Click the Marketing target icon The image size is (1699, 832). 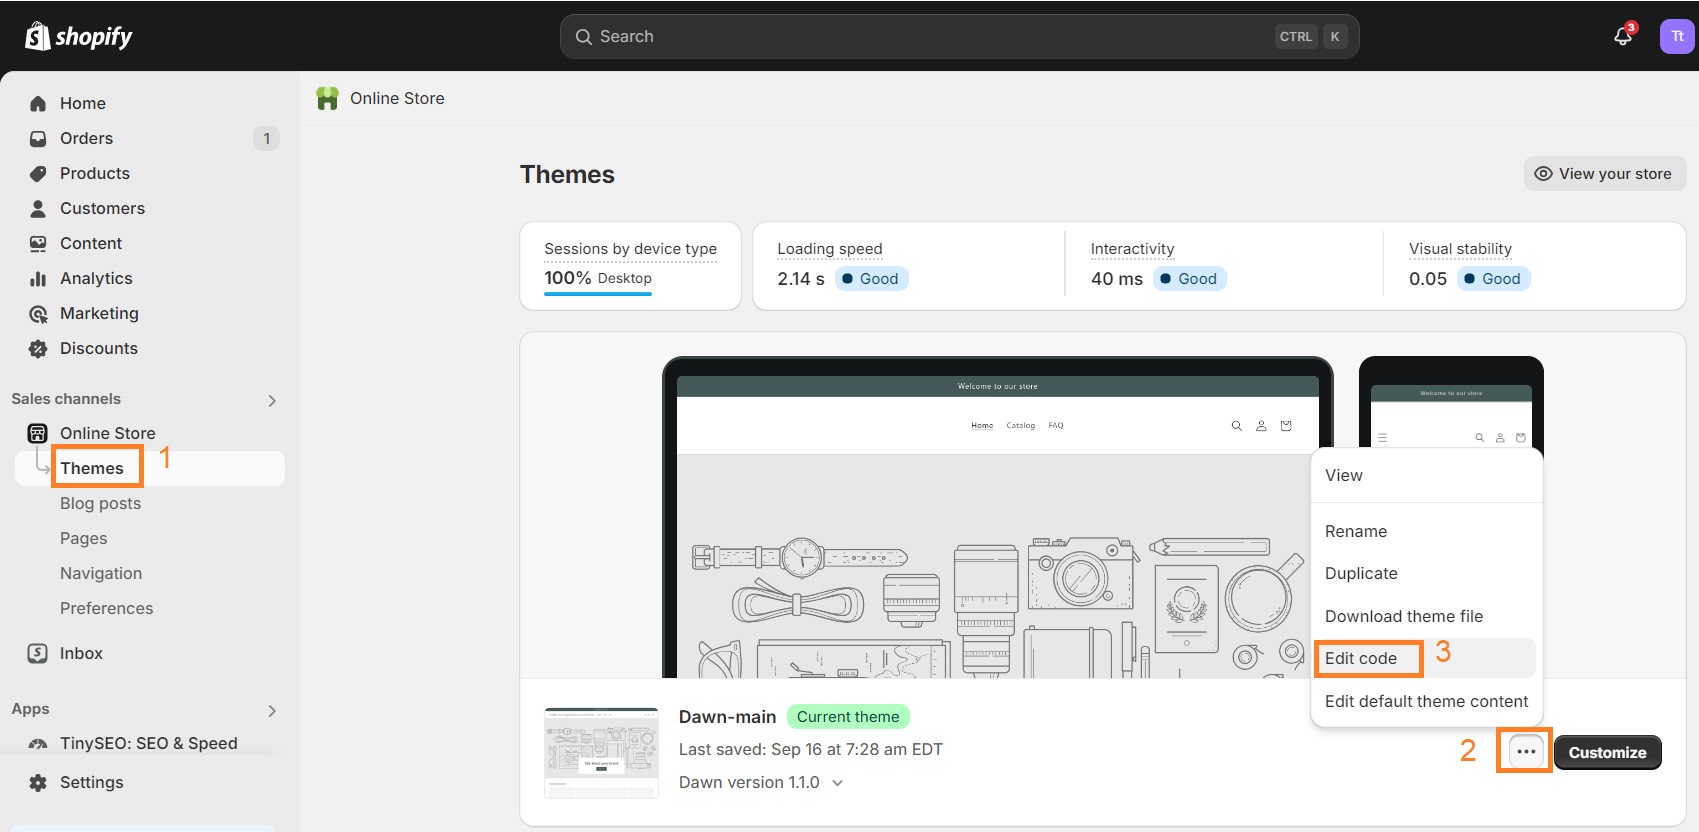click(x=38, y=313)
